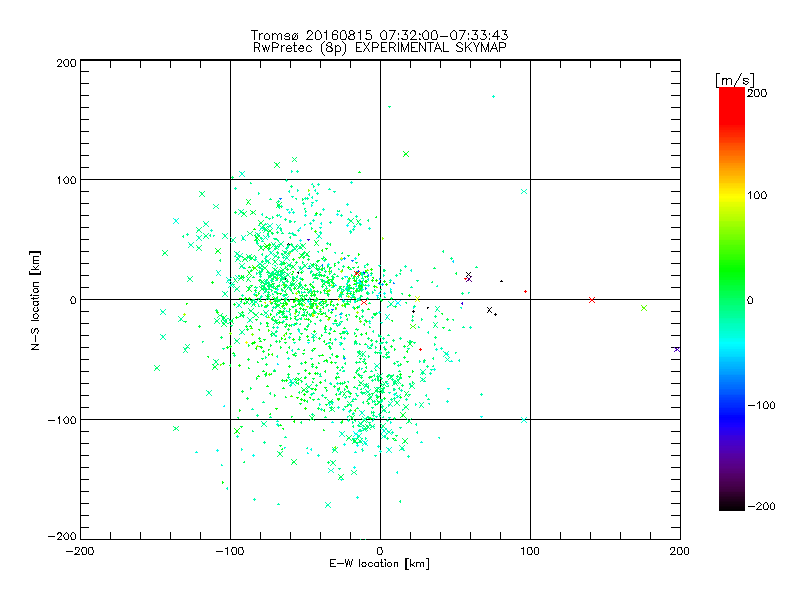Click the colorbar's "-100" value label
Screen dimensions: 800x600
coord(761,405)
